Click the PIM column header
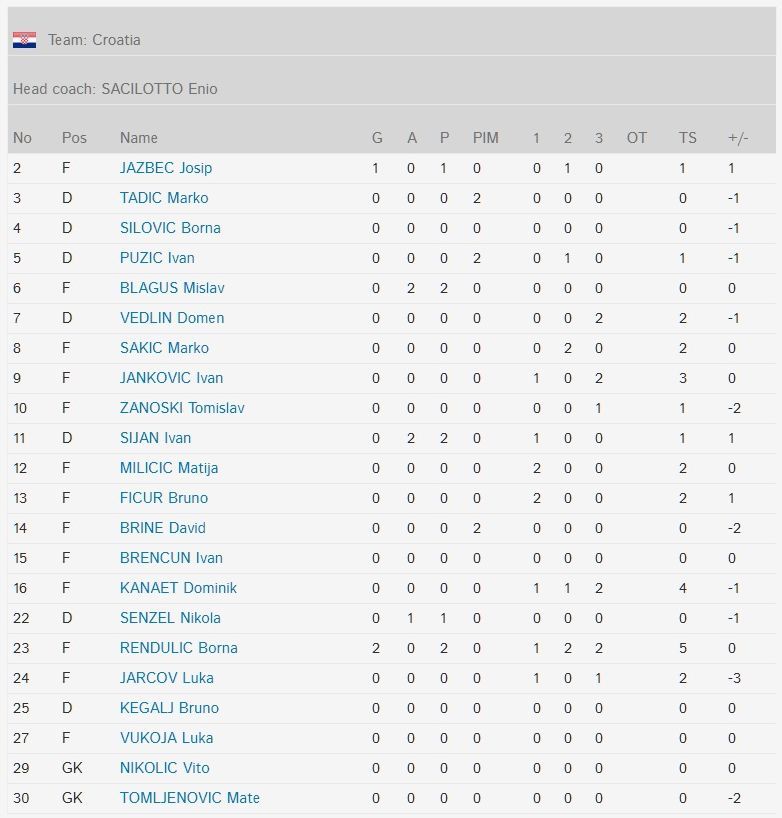782x818 pixels. (x=486, y=138)
